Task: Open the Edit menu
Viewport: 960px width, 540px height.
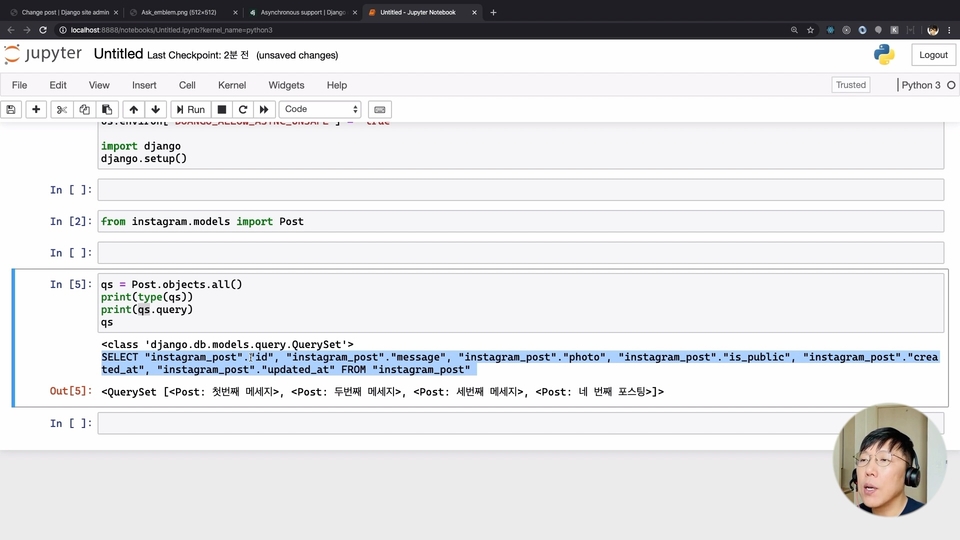Action: 58,85
